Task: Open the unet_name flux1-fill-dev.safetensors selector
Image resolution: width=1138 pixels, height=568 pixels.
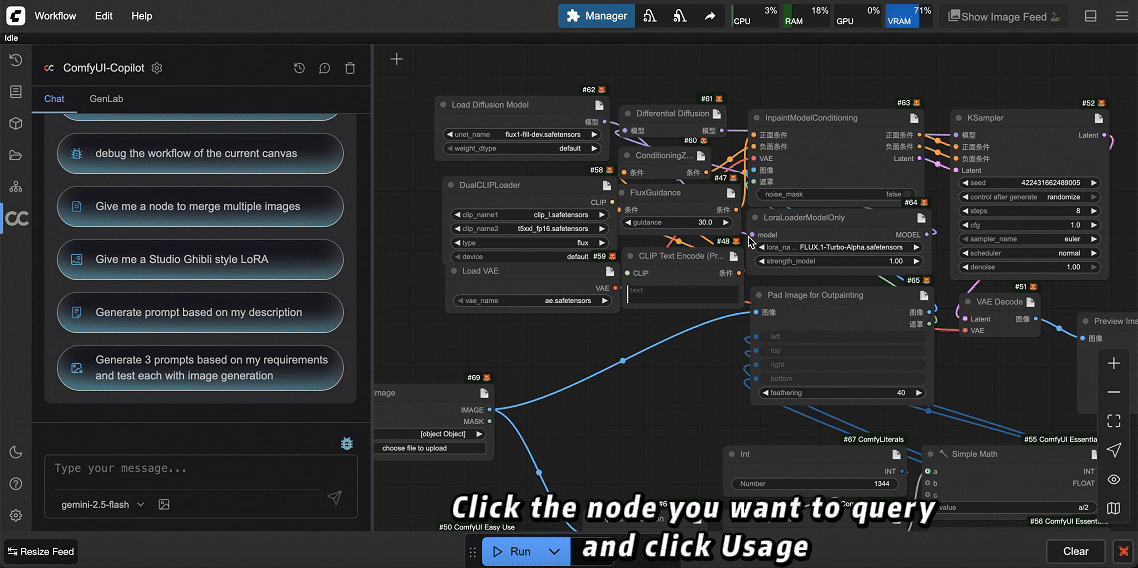Action: coord(523,134)
